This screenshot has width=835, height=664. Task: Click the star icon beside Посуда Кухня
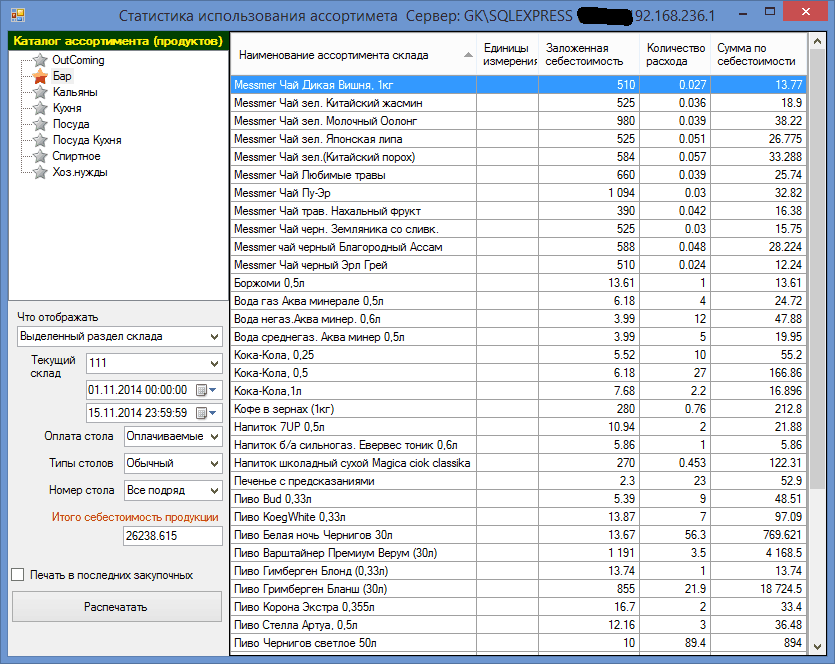[40, 140]
